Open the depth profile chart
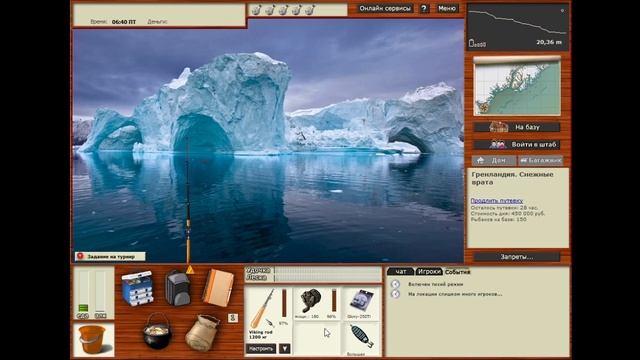Image resolution: width=640 pixels, height=360 pixels. (518, 27)
